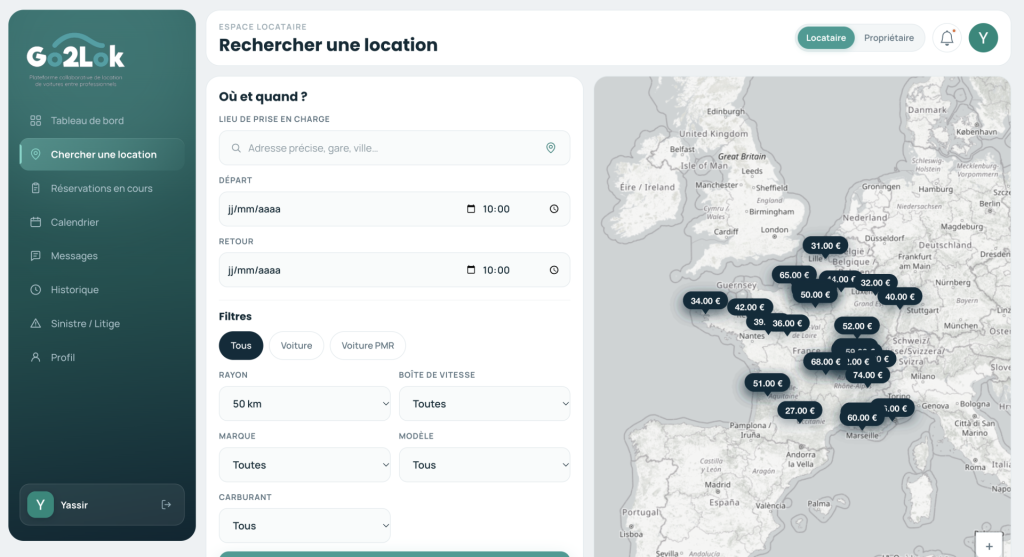Click the Messages chat bubble icon
The height and width of the screenshot is (557, 1024).
pyautogui.click(x=36, y=256)
